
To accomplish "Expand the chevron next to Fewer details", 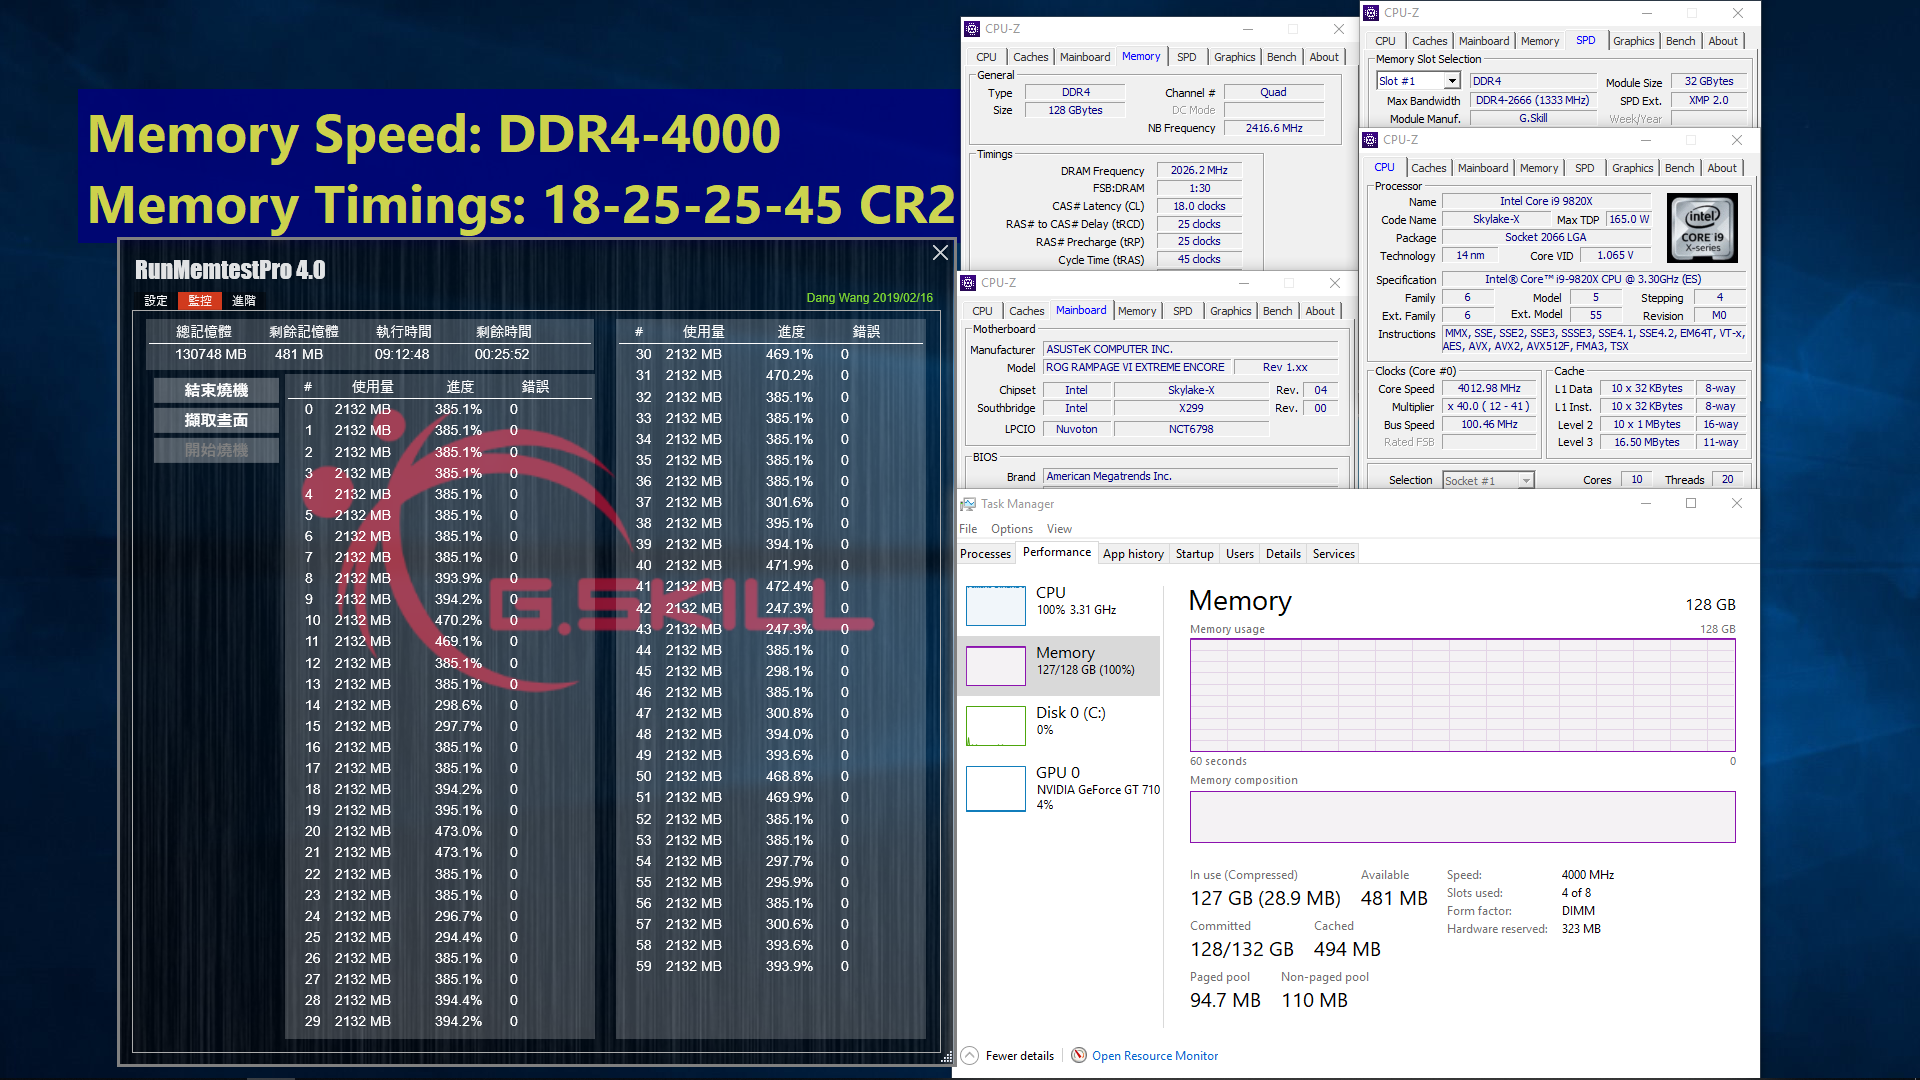I will point(968,1055).
